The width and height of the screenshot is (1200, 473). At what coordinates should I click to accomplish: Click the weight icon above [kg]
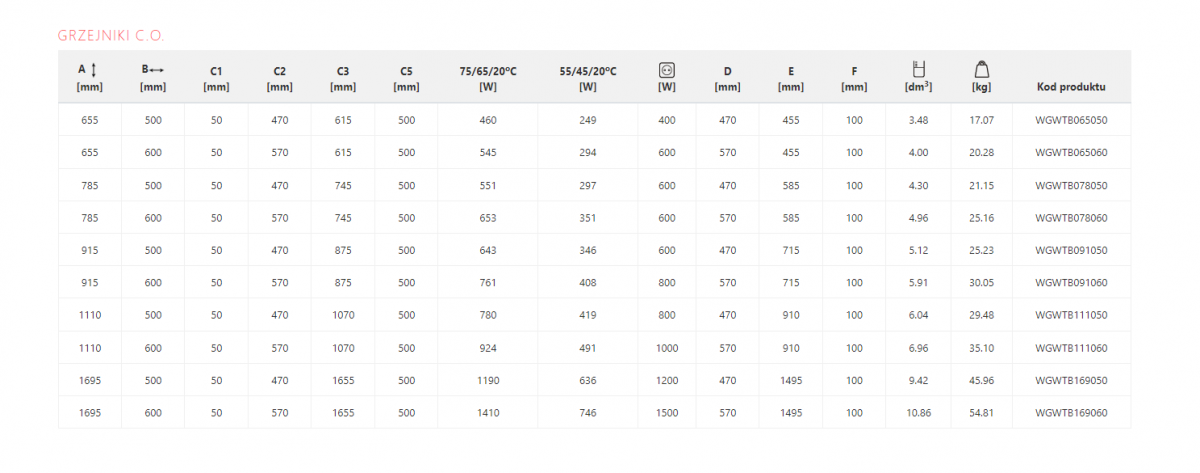click(x=981, y=69)
